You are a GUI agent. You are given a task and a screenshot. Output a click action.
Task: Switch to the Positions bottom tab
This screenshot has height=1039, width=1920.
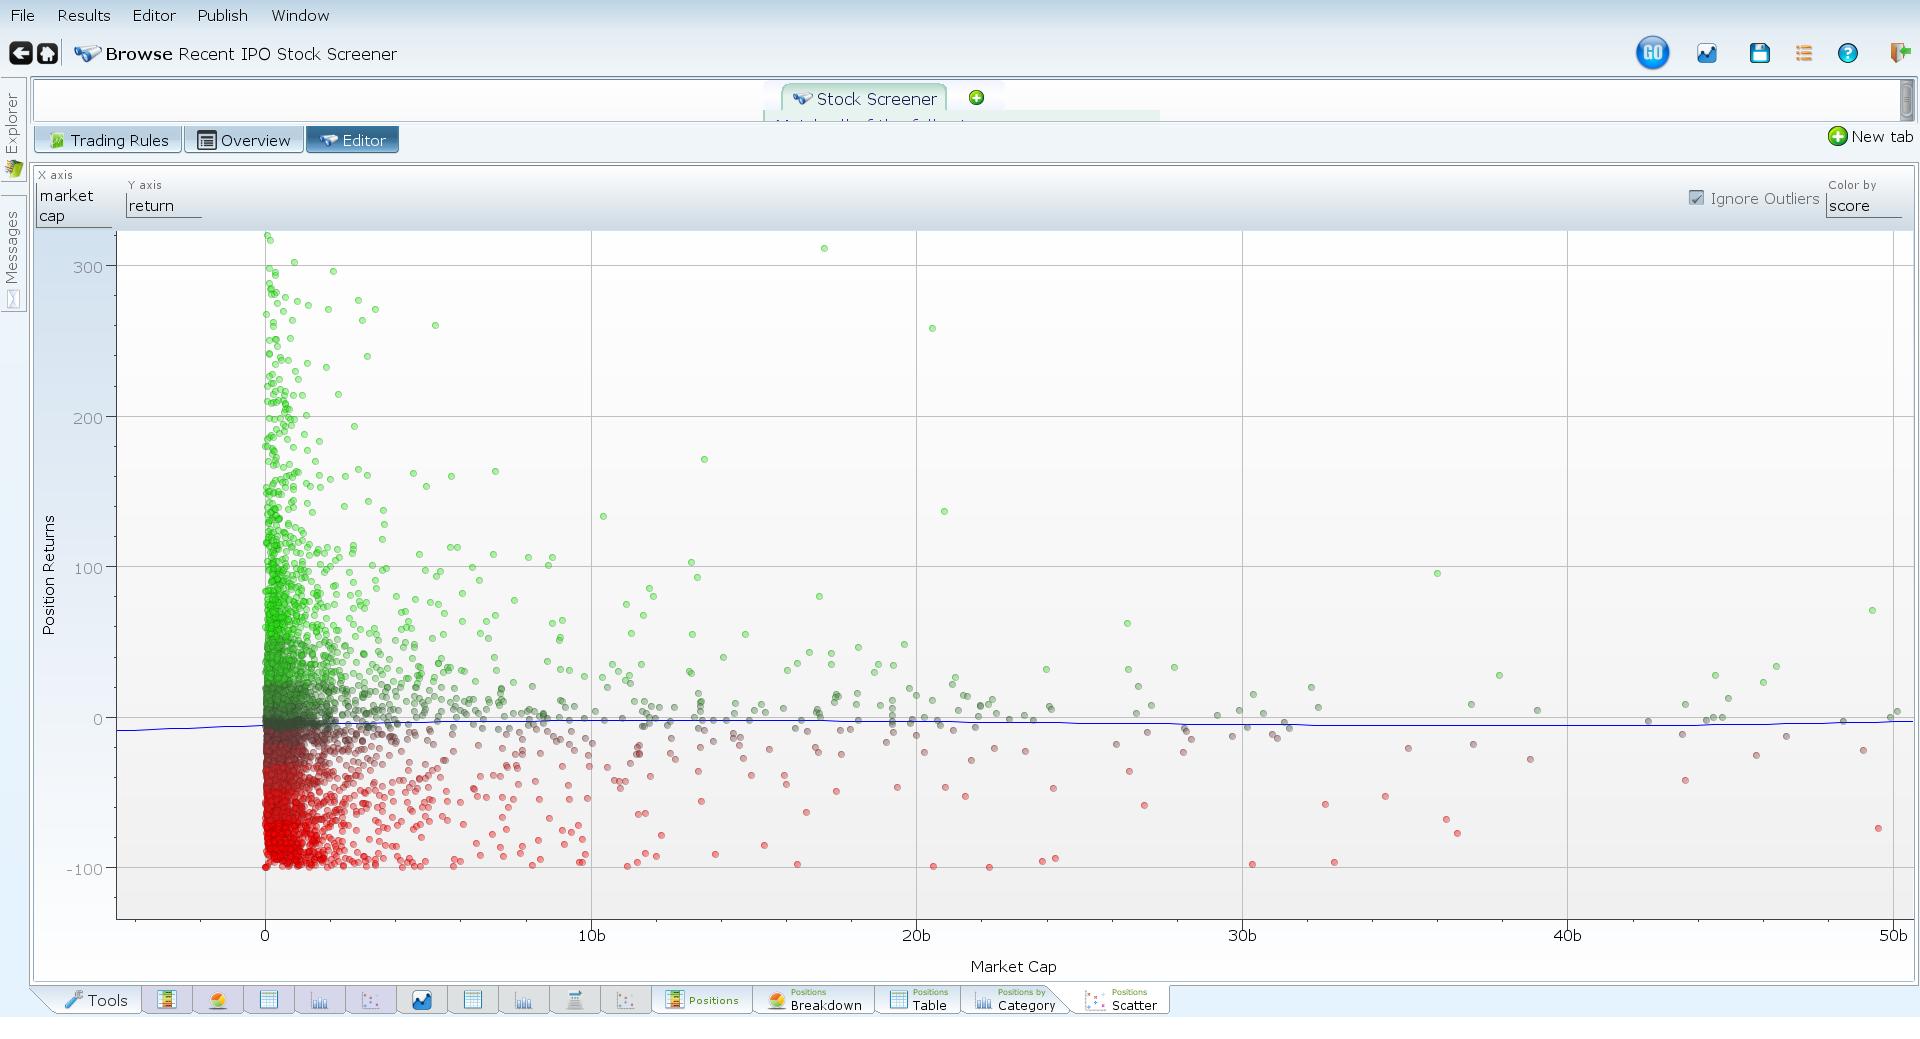pos(702,1000)
